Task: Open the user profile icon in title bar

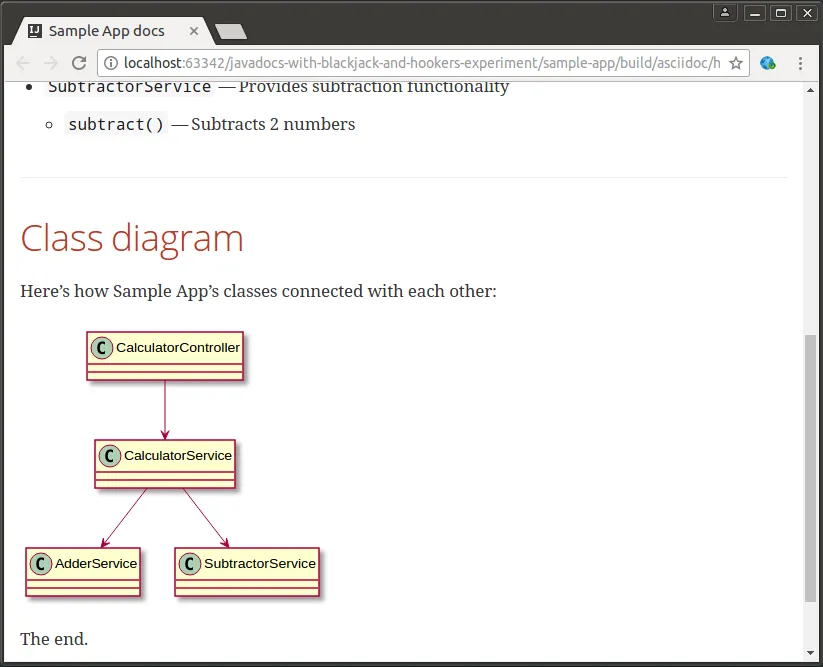Action: coord(725,12)
